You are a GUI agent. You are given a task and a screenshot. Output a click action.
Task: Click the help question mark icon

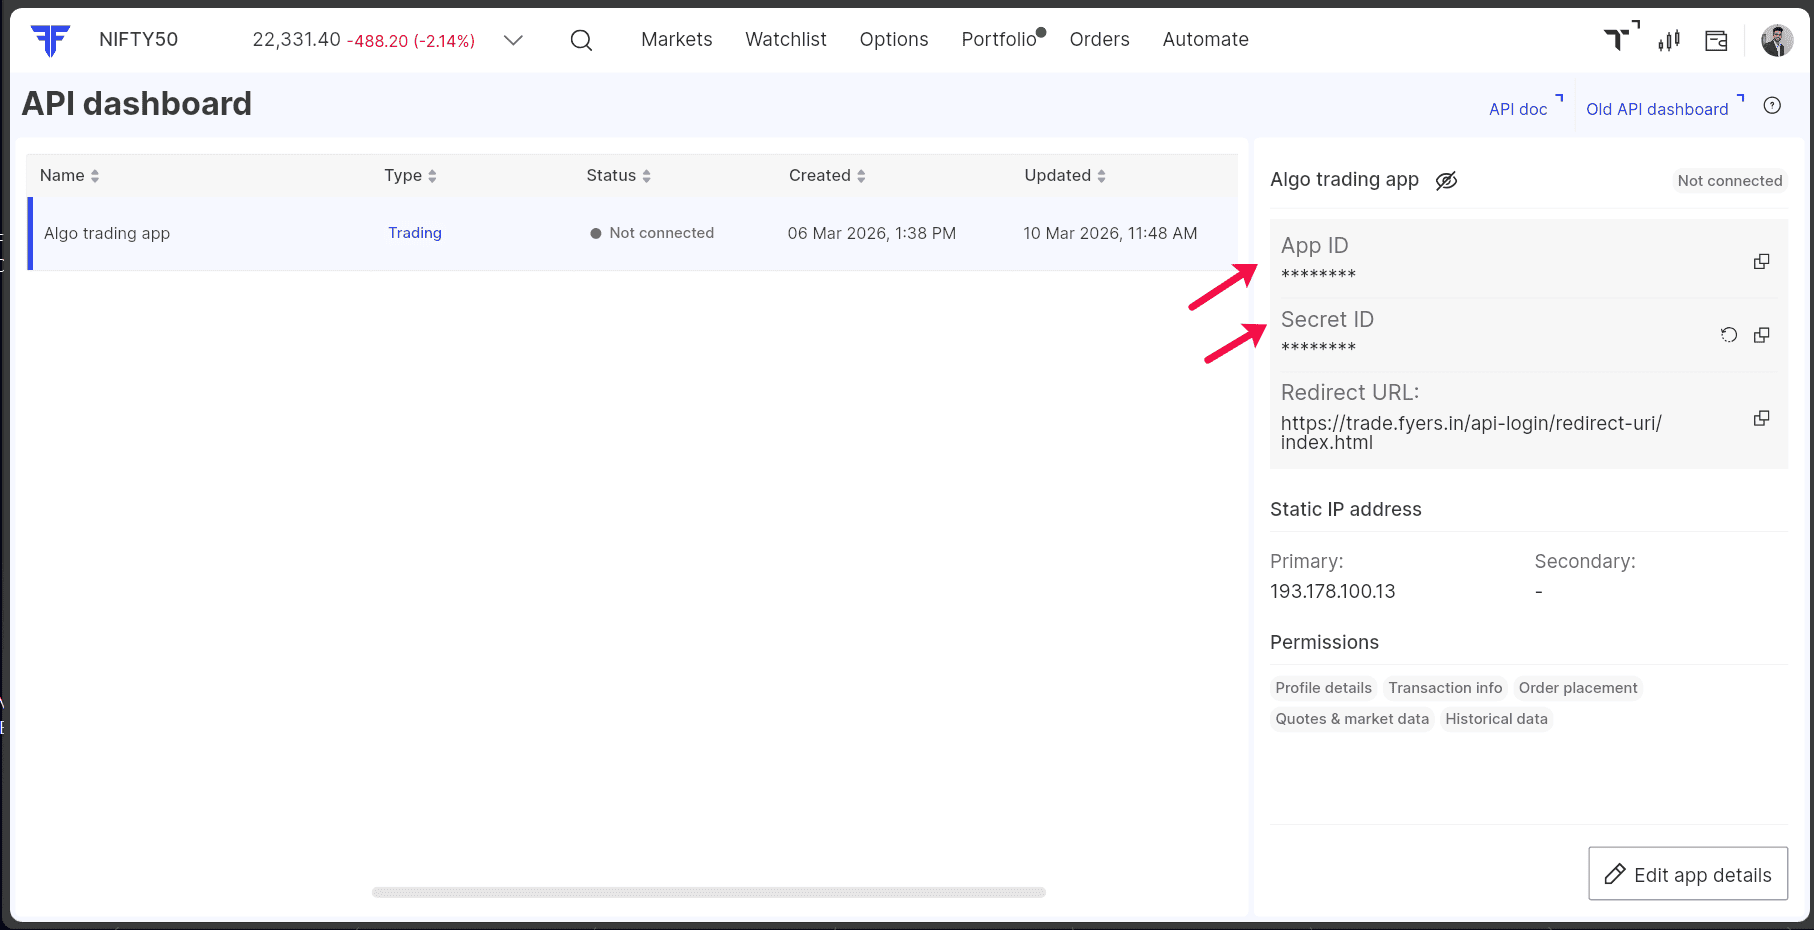[x=1772, y=106]
